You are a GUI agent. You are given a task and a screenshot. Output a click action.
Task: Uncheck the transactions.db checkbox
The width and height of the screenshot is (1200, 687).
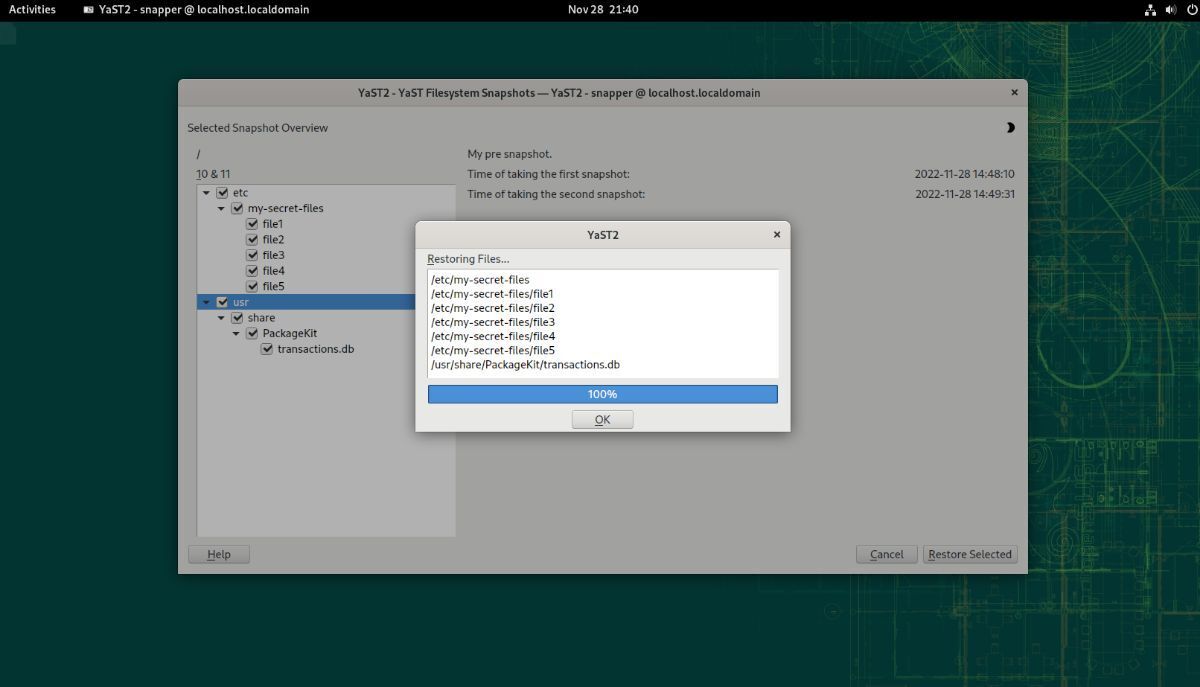tap(267, 349)
